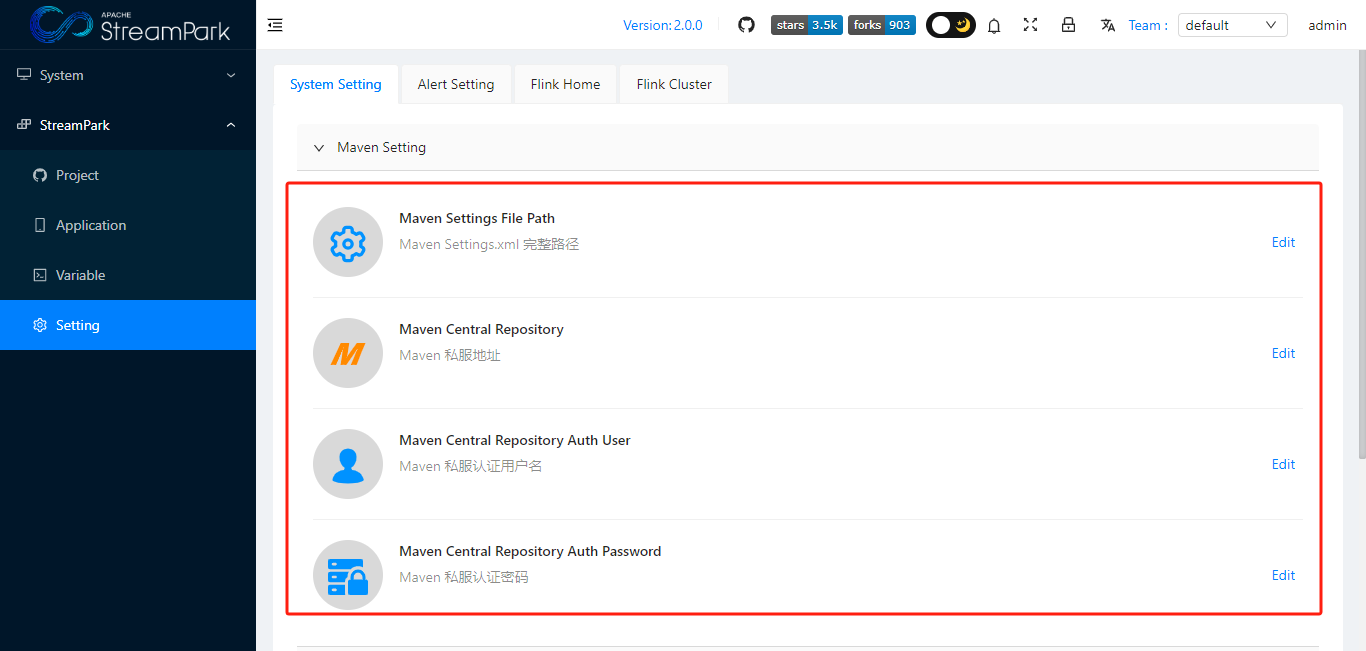Click the GitHub icon in the top bar
Screen dimensions: 1366x651
point(746,25)
